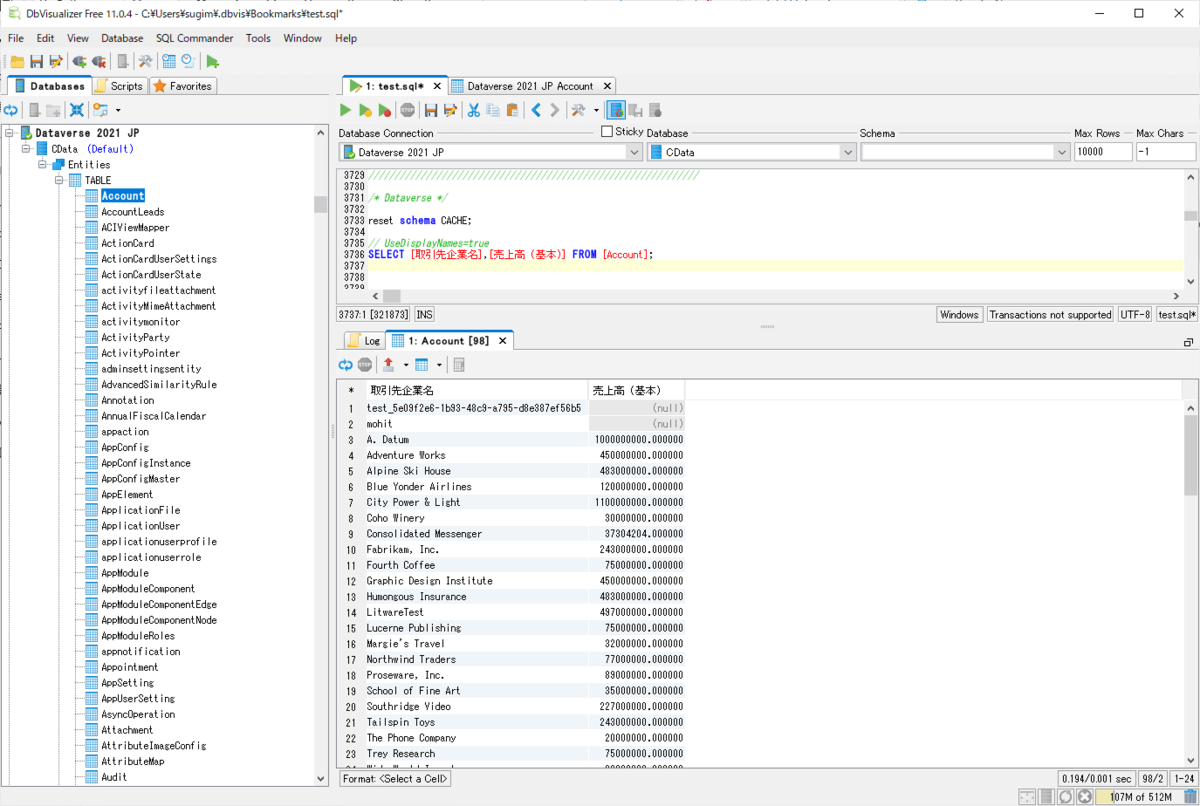
Task: Click the Tool Properties hammer-wrench icon in main toolbar
Action: coord(145,62)
